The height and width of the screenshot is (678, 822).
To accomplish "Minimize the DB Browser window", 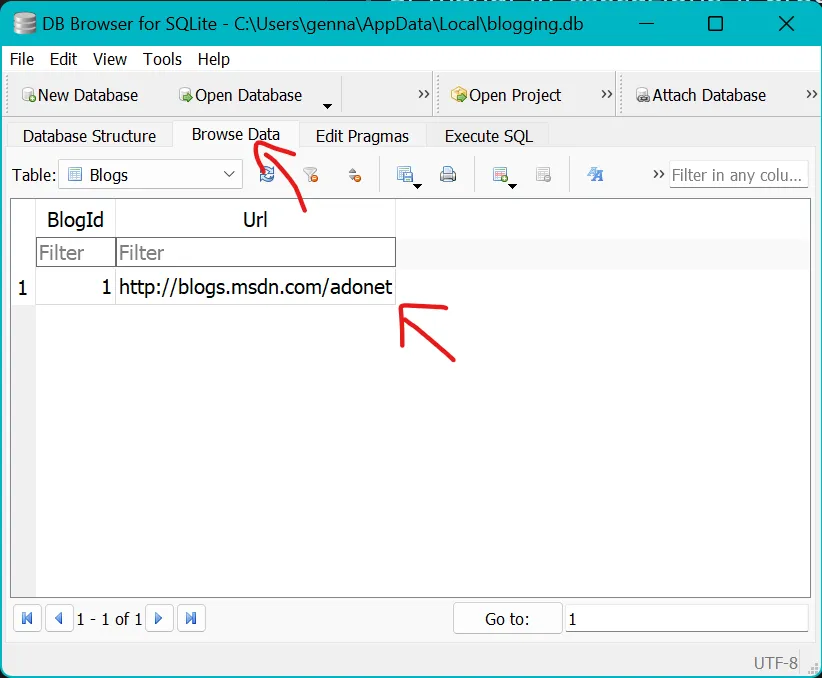I will [646, 24].
